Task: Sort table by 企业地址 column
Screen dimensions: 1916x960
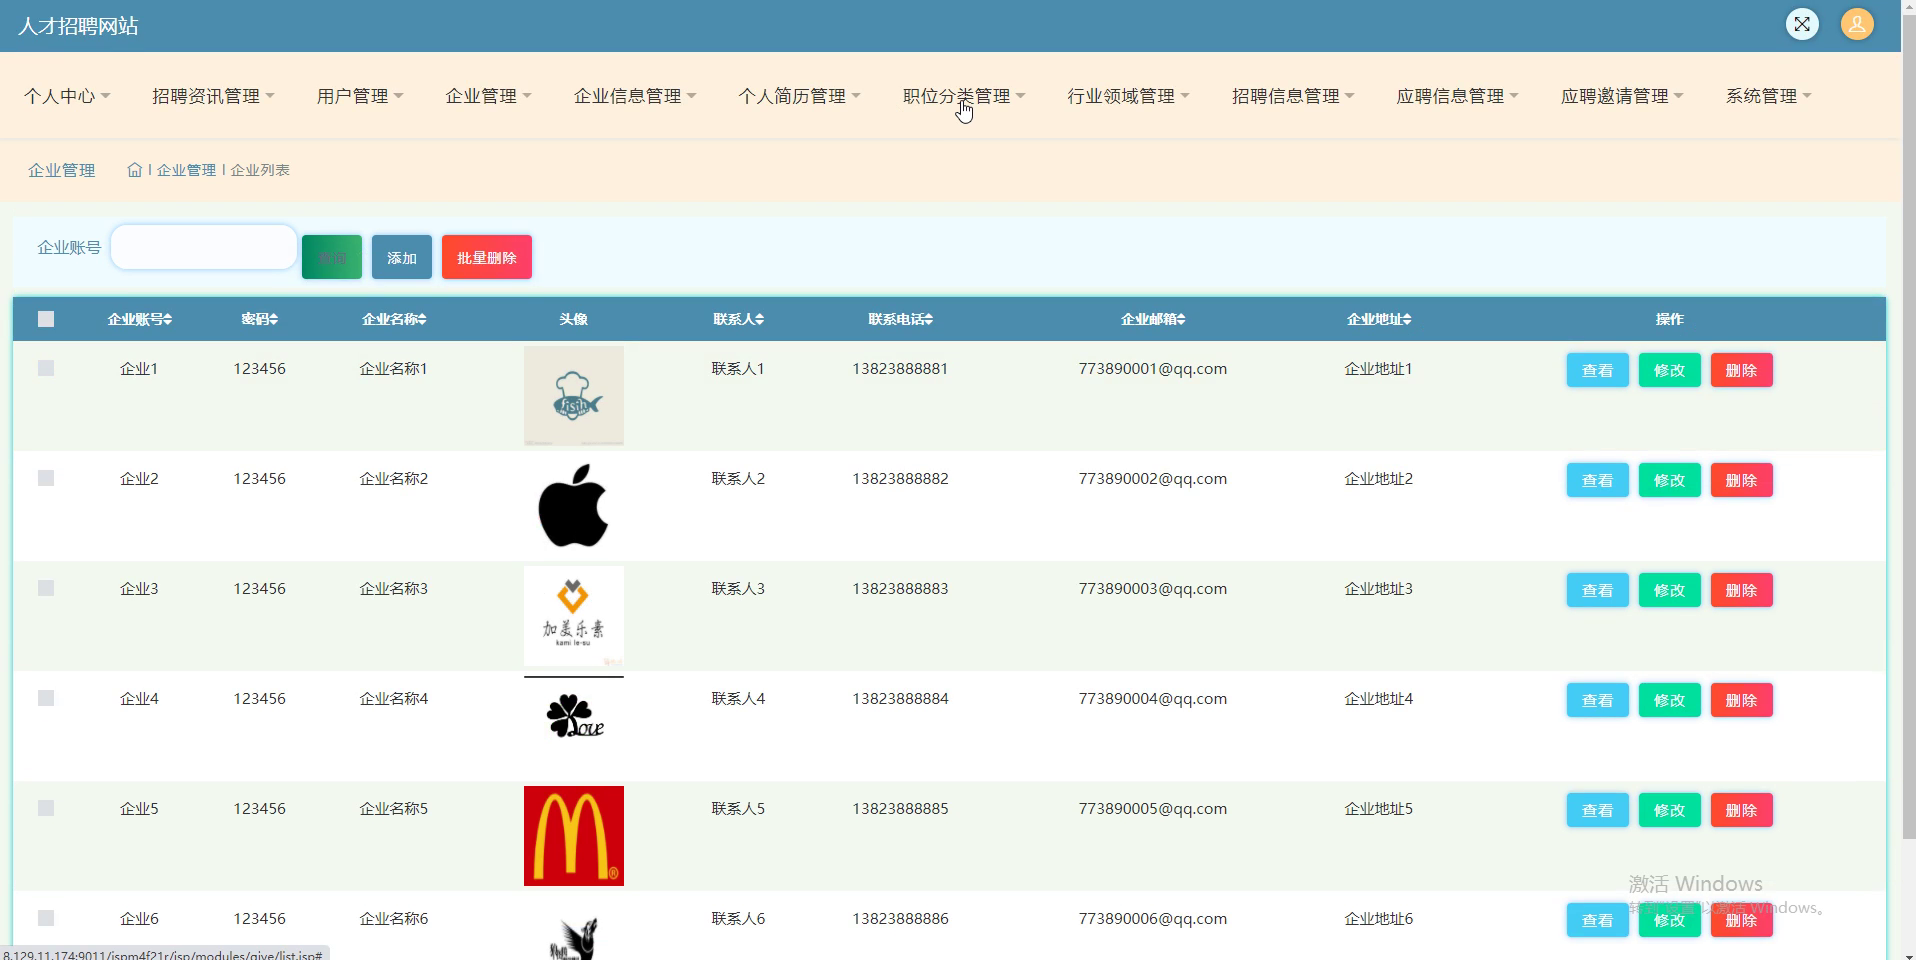Action: click(x=1378, y=319)
